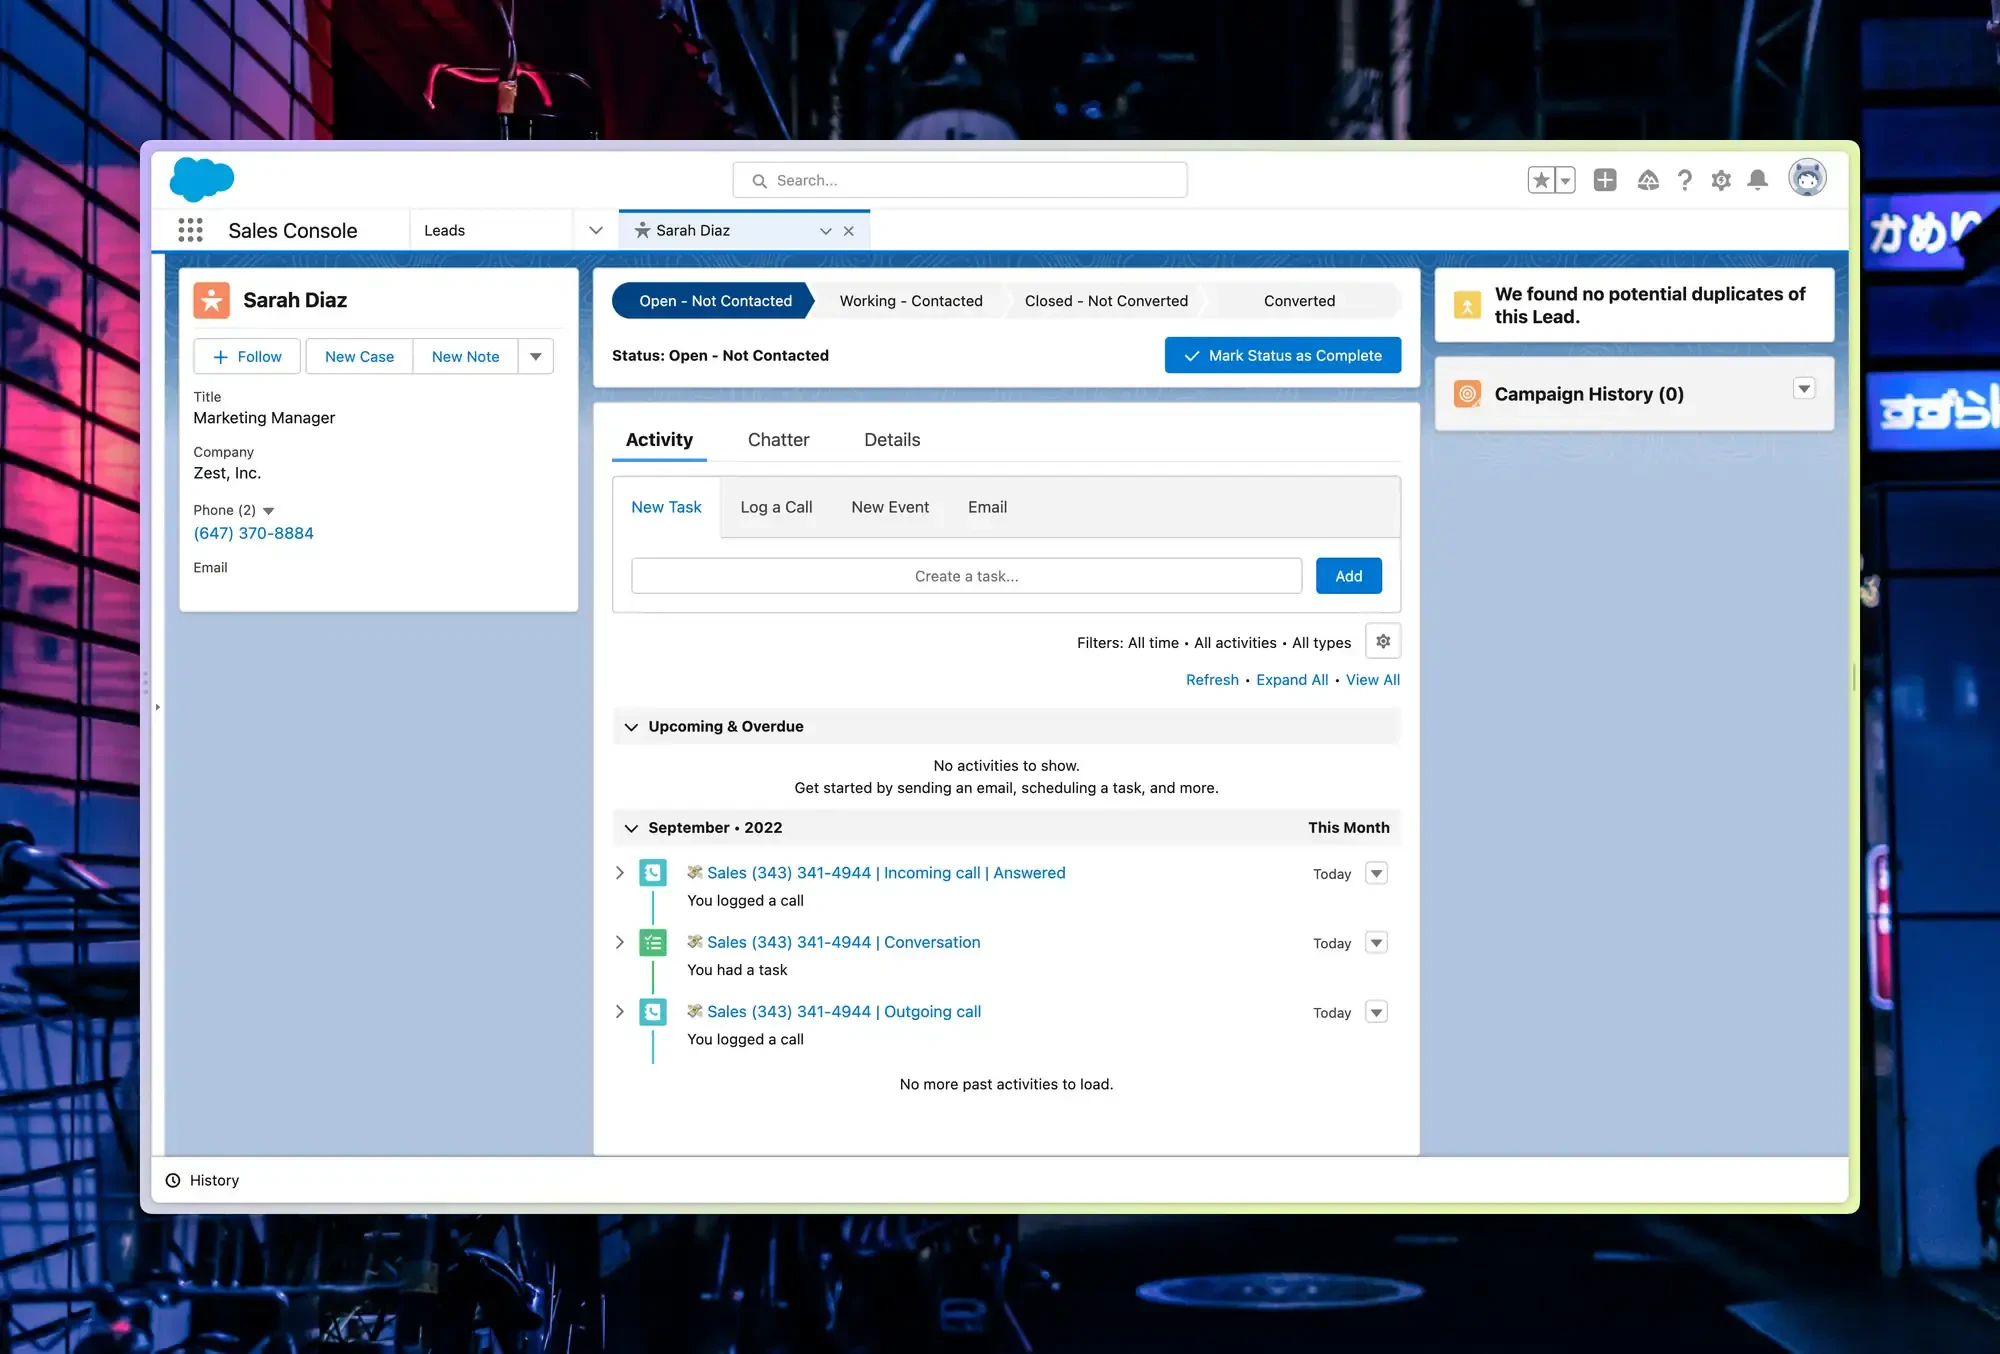Mark this page as favorite with the star
This screenshot has width=2000, height=1354.
pyautogui.click(x=1541, y=179)
